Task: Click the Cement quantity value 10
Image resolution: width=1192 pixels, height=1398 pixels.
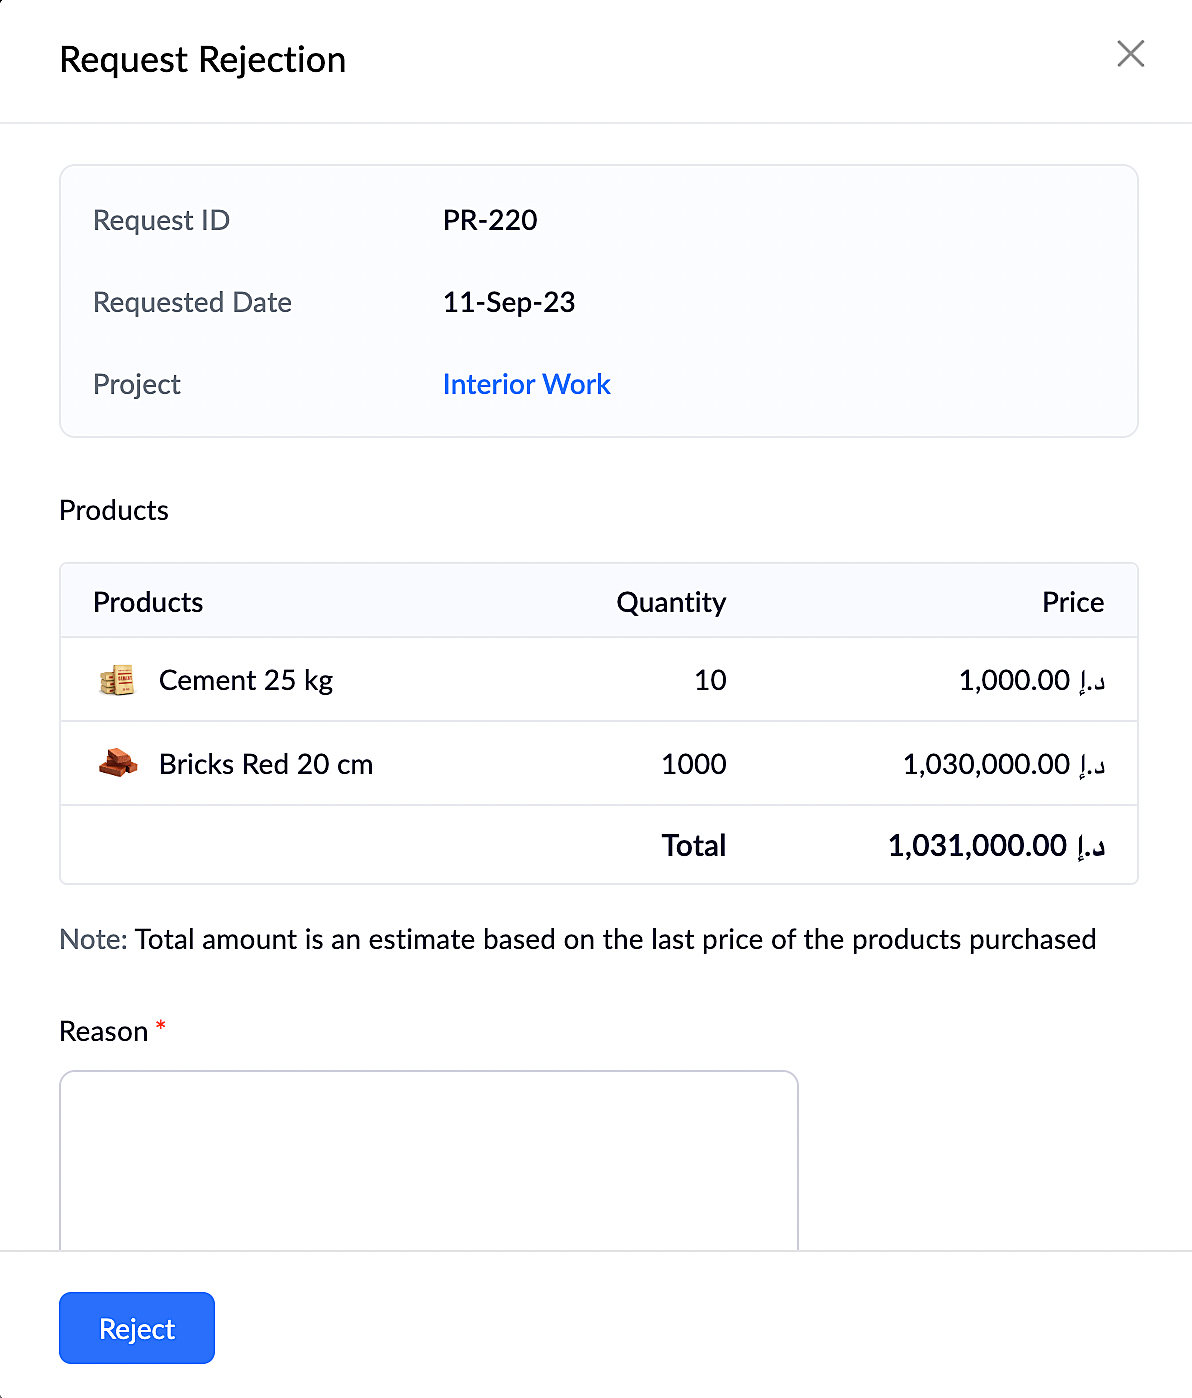Action: coord(710,680)
